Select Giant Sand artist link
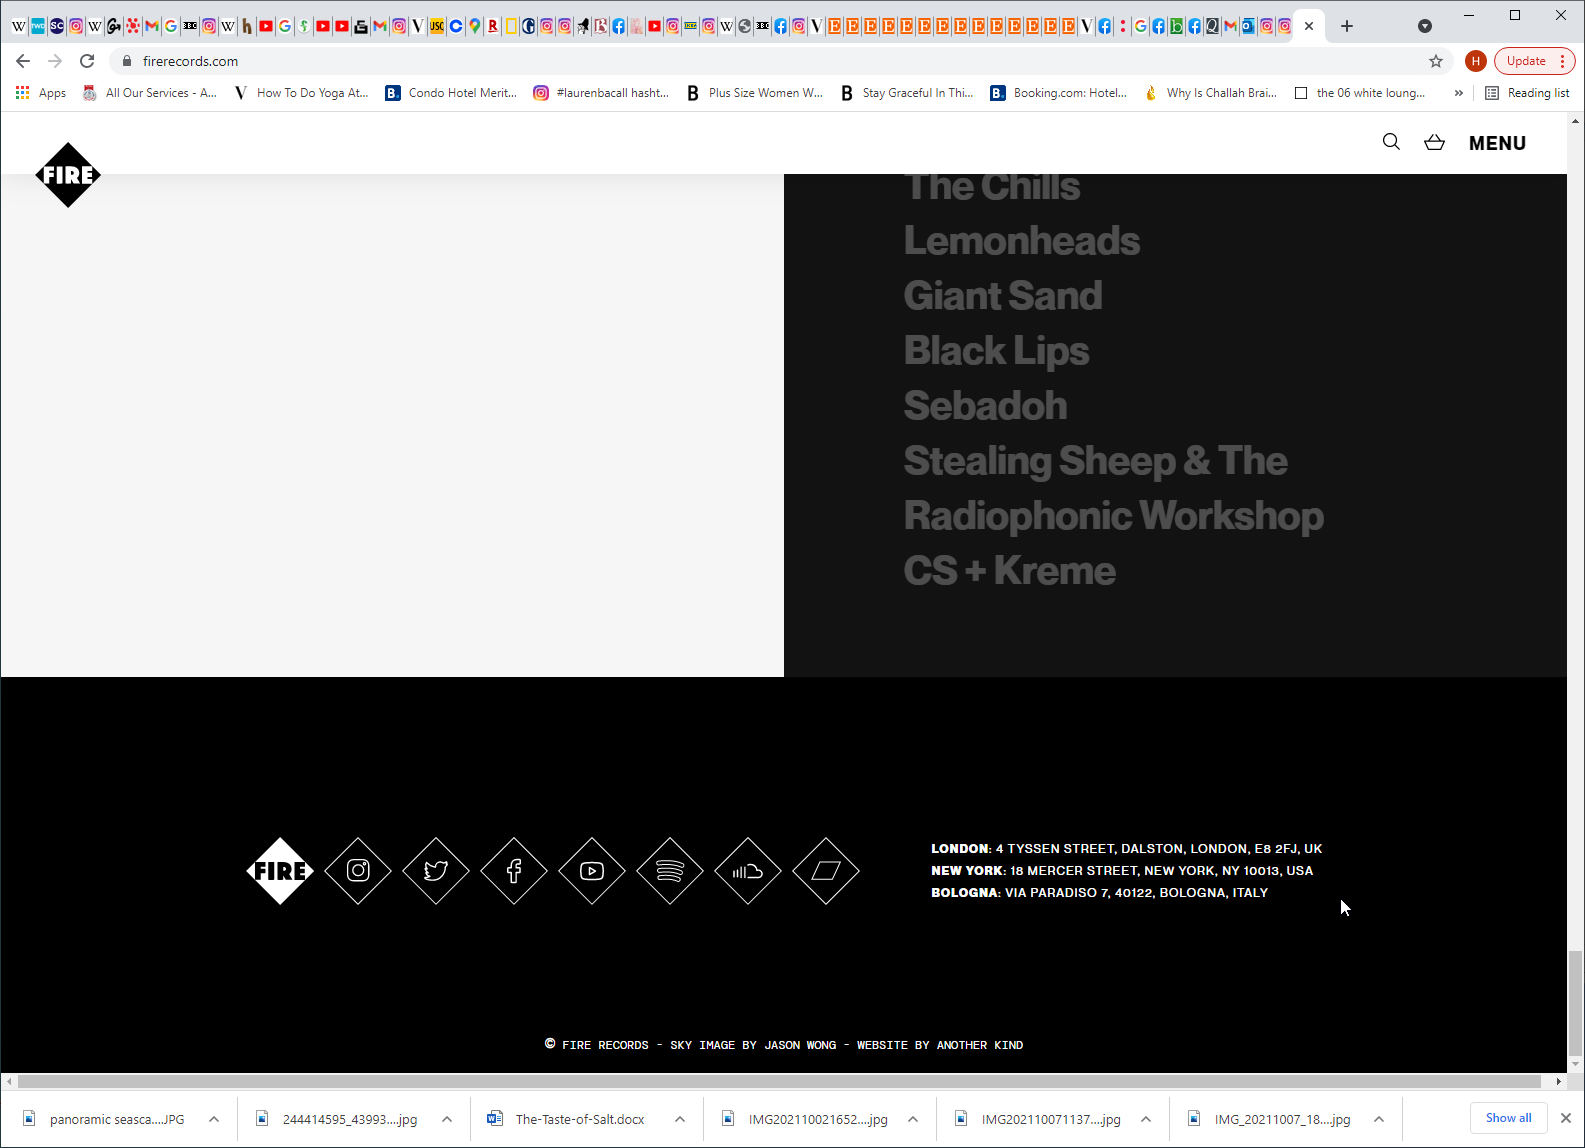The width and height of the screenshot is (1585, 1148). (1003, 296)
